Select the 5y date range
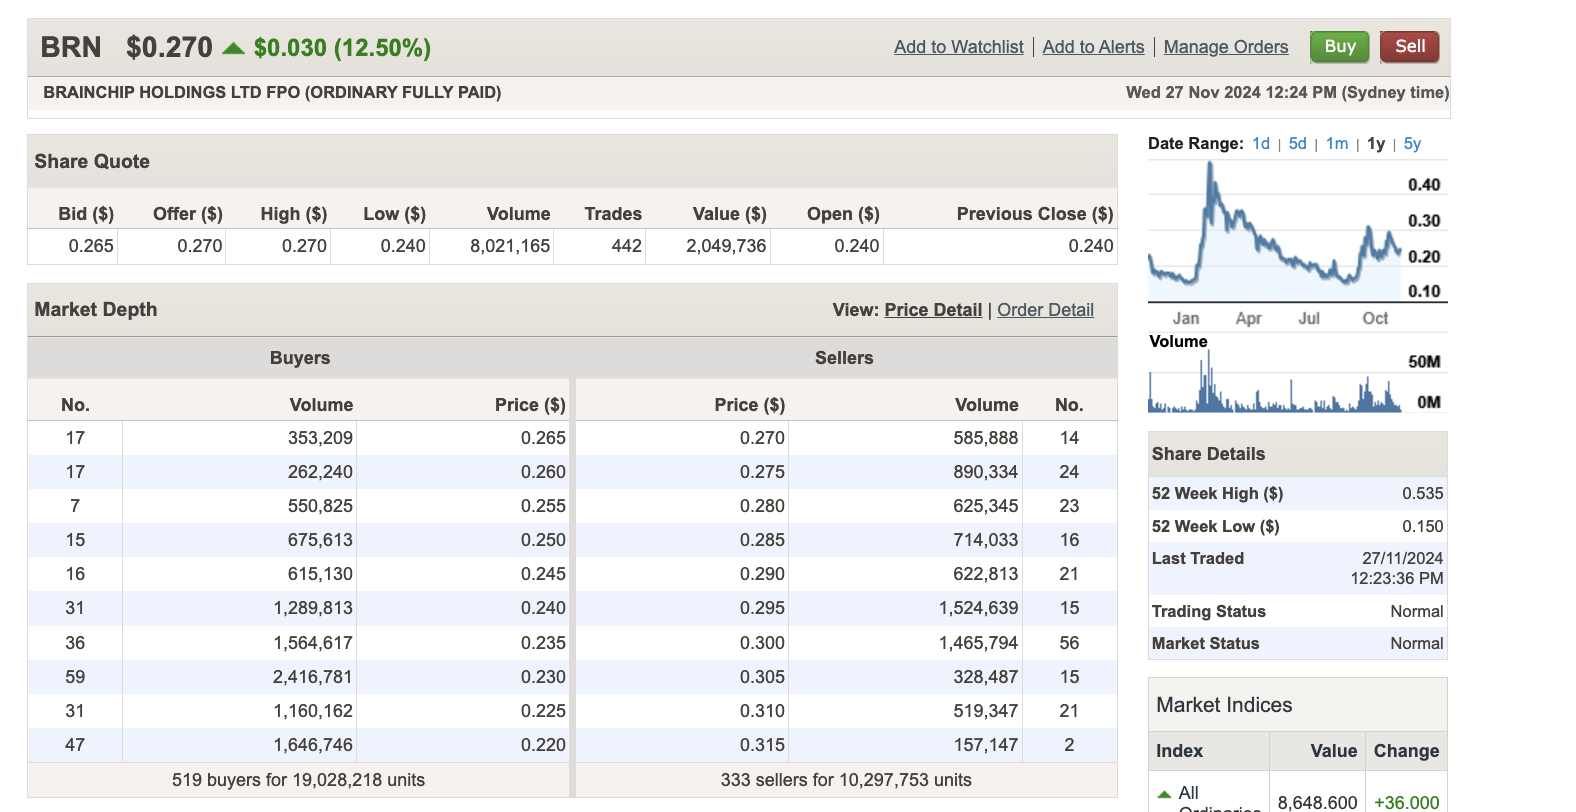Image resolution: width=1576 pixels, height=812 pixels. point(1412,143)
